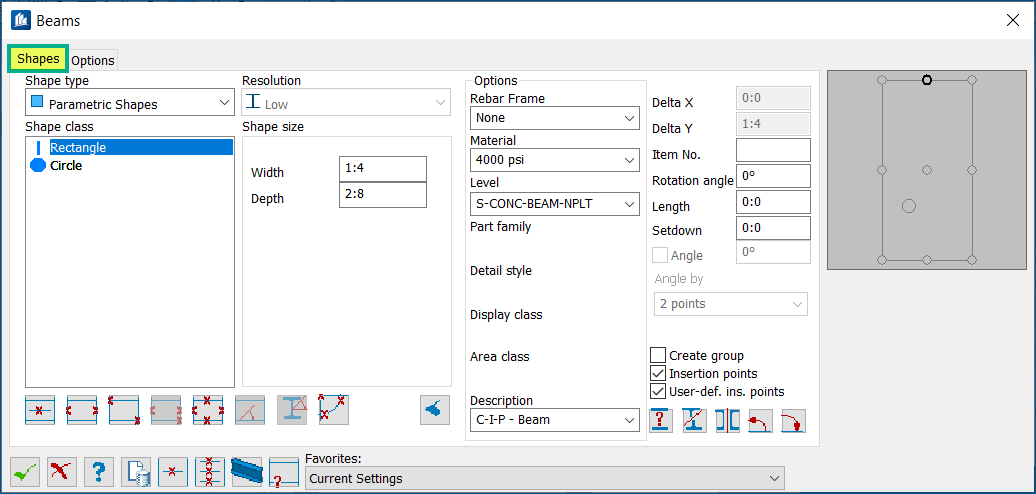Open the Favorites Current Settings dropdown
Image resolution: width=1036 pixels, height=494 pixels.
pyautogui.click(x=544, y=478)
